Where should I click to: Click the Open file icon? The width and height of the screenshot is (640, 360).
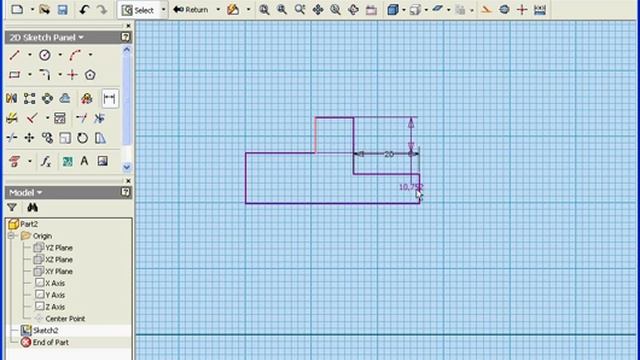click(x=44, y=9)
